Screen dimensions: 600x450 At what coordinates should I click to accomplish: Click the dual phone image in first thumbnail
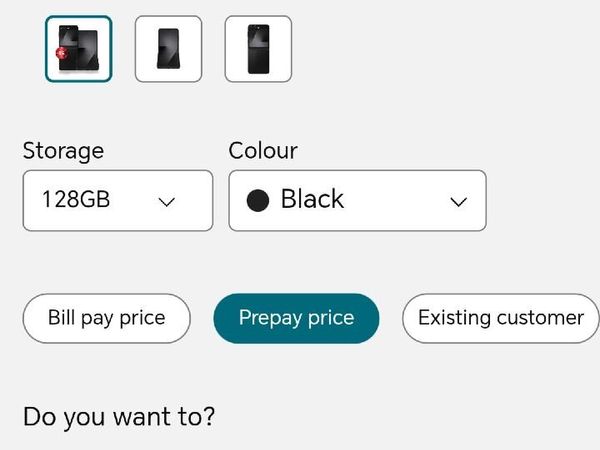(x=80, y=49)
